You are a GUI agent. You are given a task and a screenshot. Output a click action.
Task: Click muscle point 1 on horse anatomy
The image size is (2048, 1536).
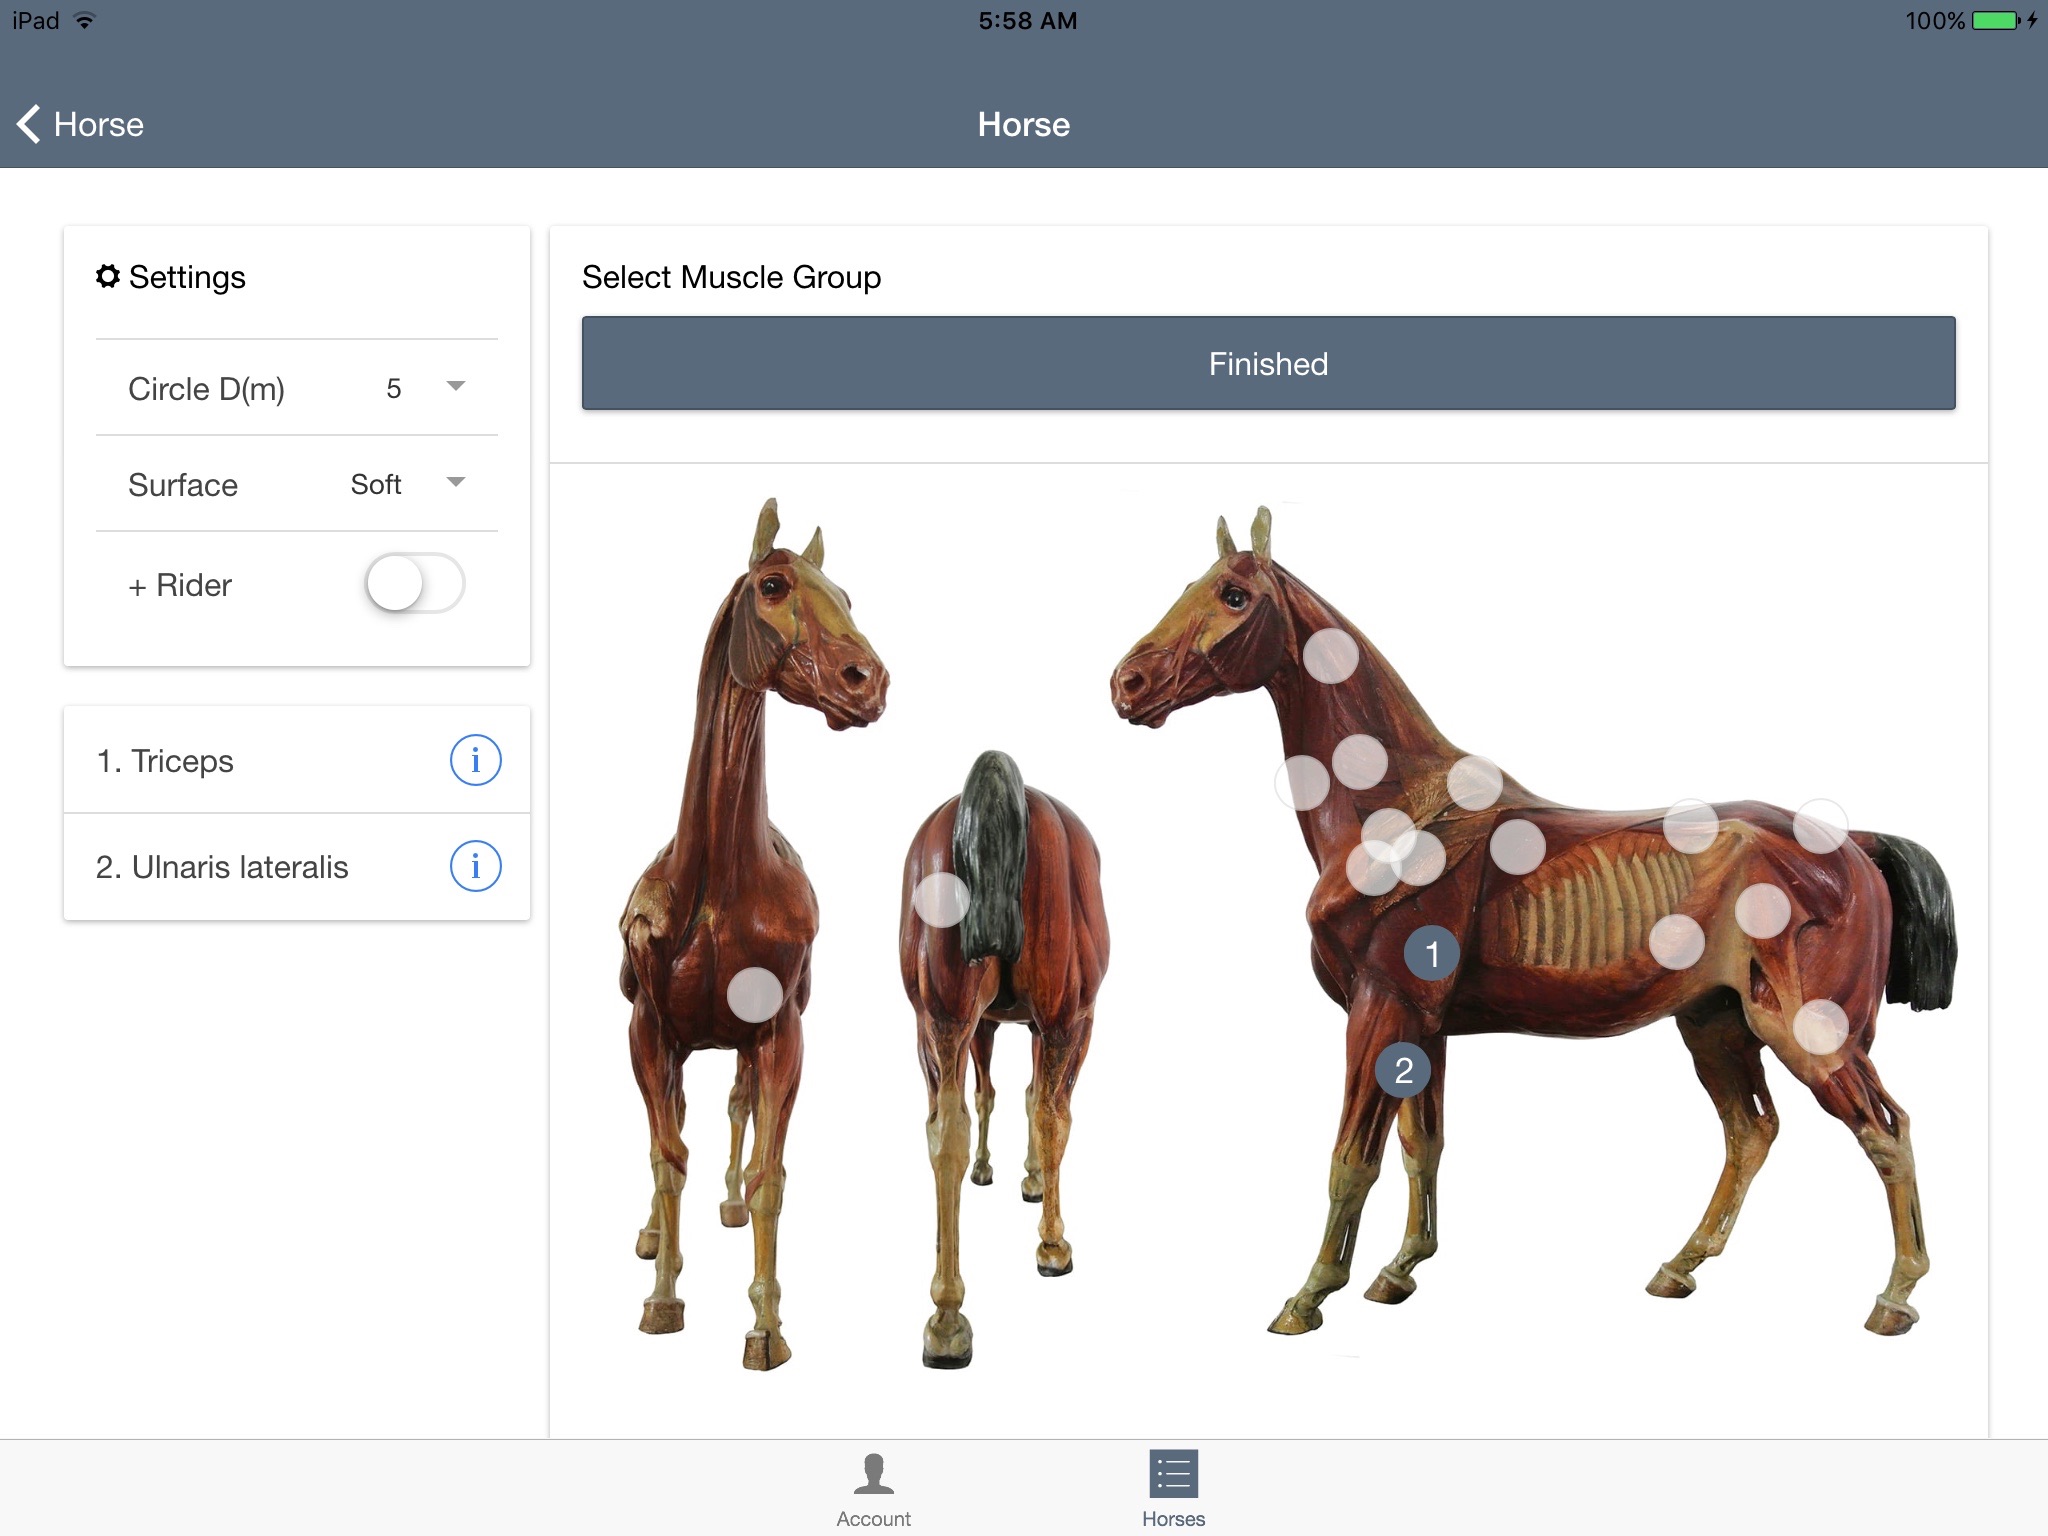[1430, 954]
